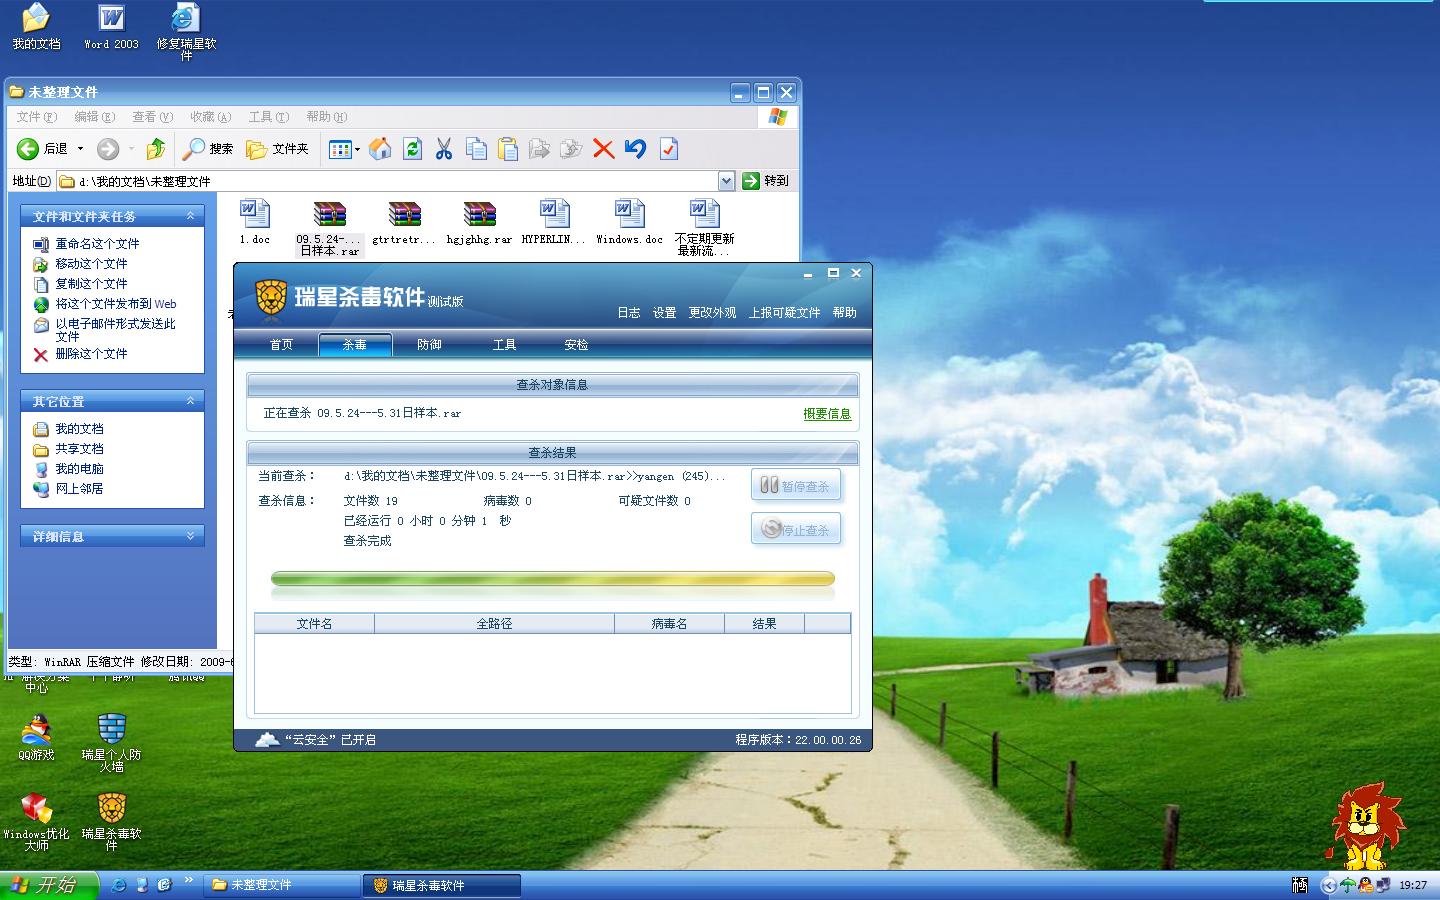Click the Windows优化大师 desktop icon

coord(36,808)
